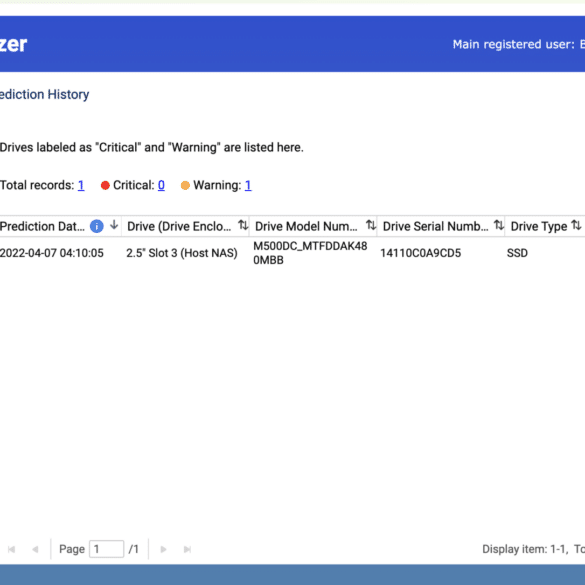Go to previous page arrow

35,549
